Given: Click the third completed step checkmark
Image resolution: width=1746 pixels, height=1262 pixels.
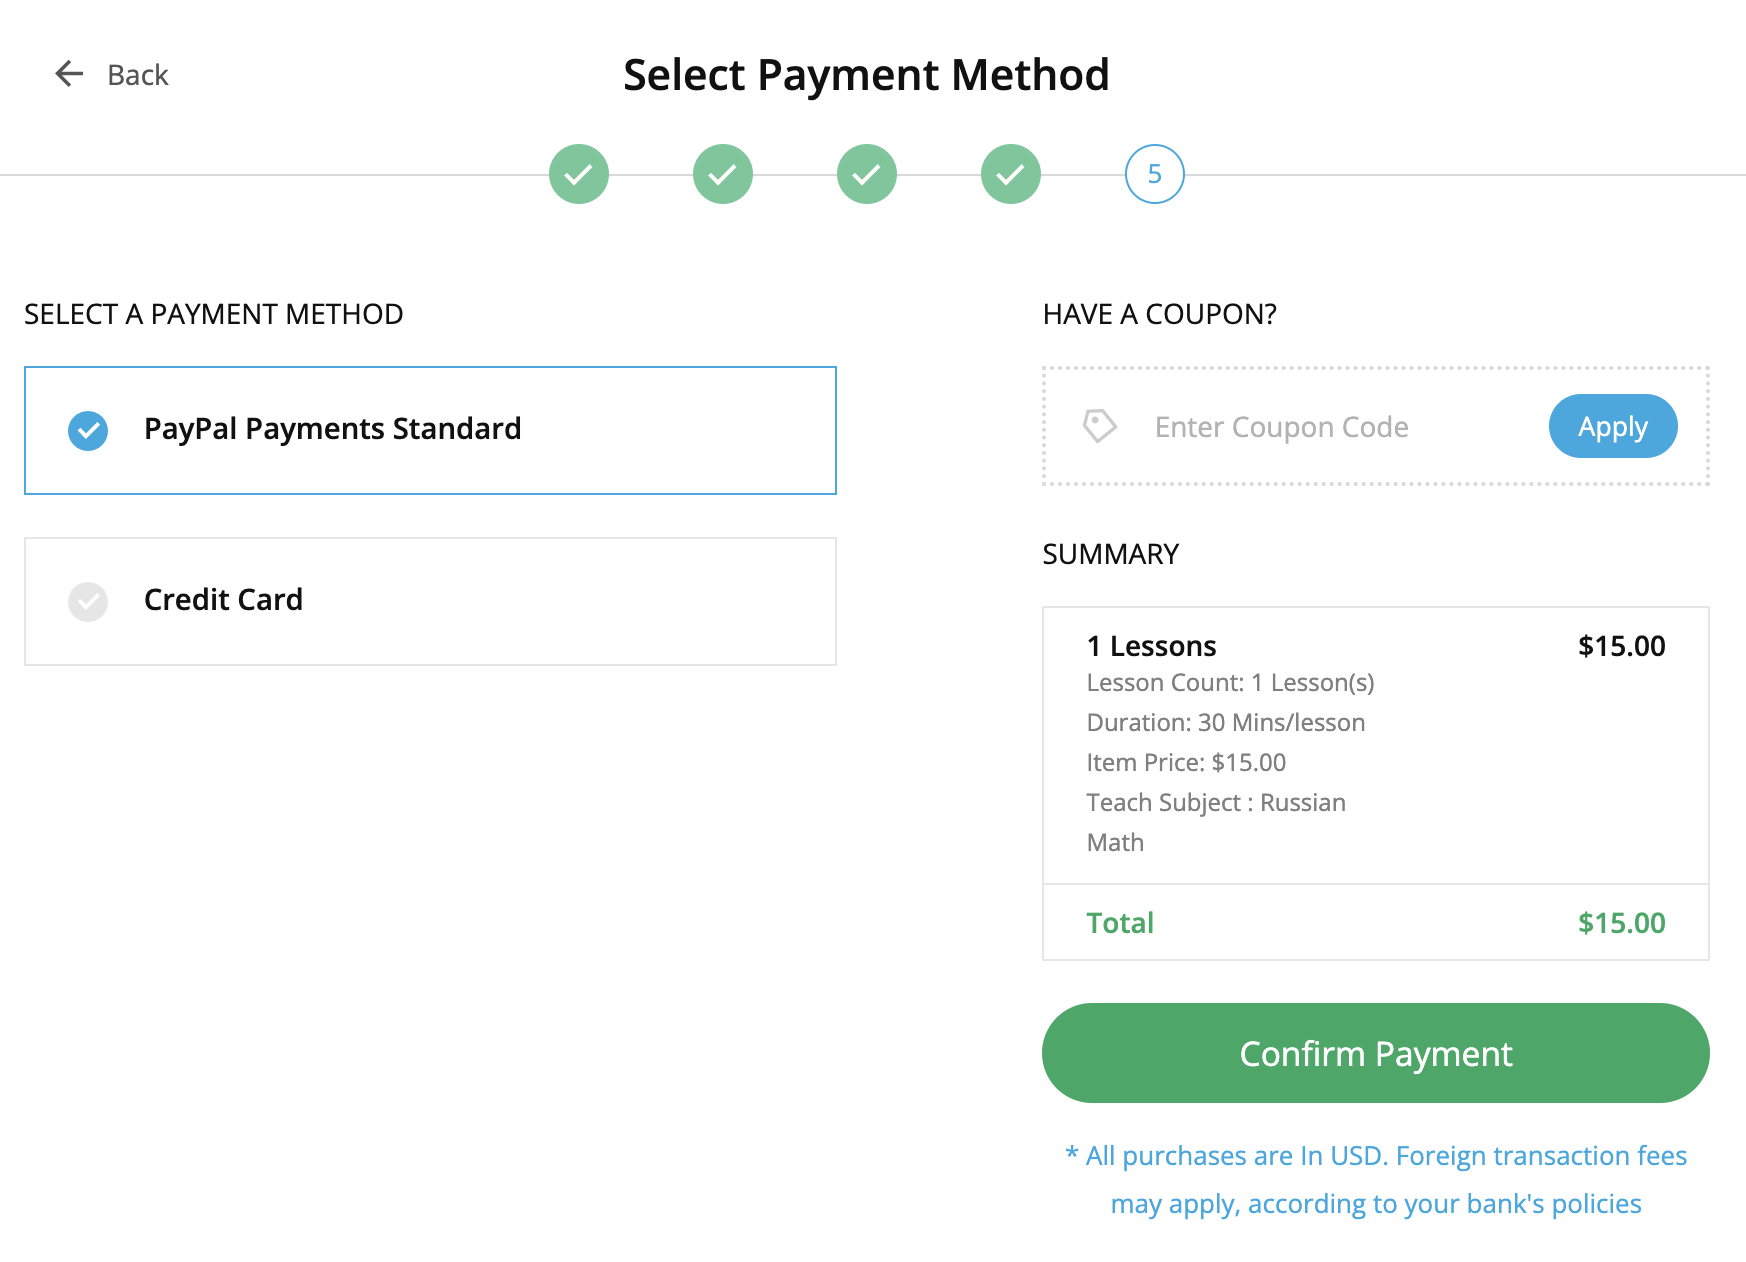Looking at the screenshot, I should click(867, 174).
